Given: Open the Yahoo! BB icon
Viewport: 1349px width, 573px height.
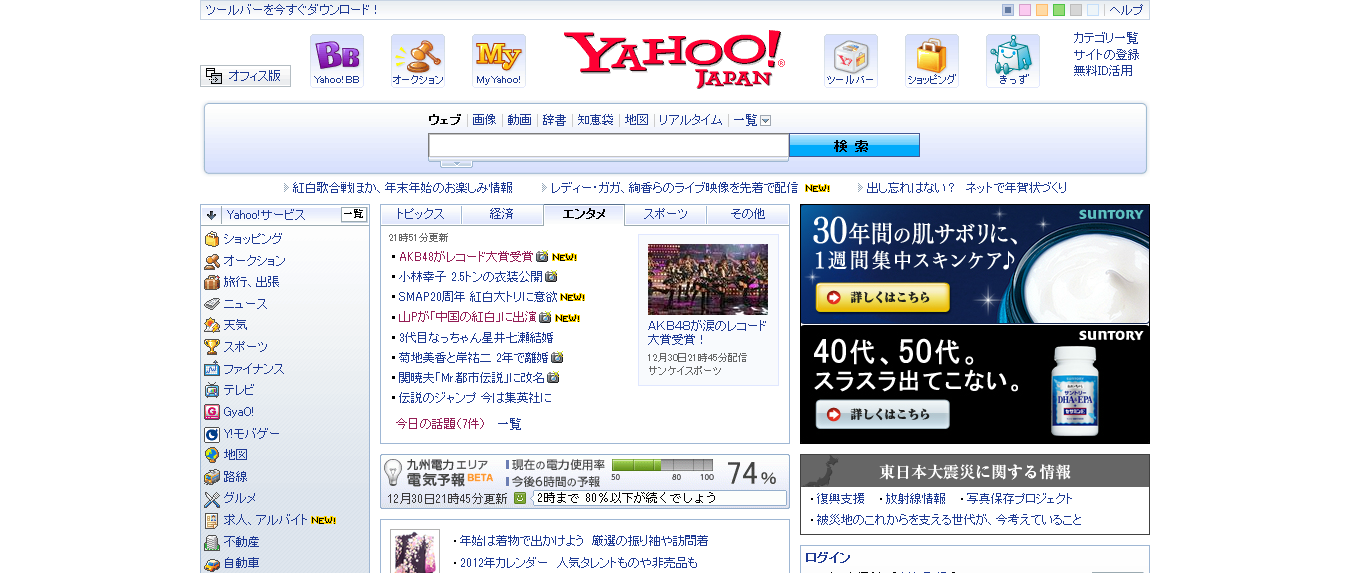Looking at the screenshot, I should 337,61.
